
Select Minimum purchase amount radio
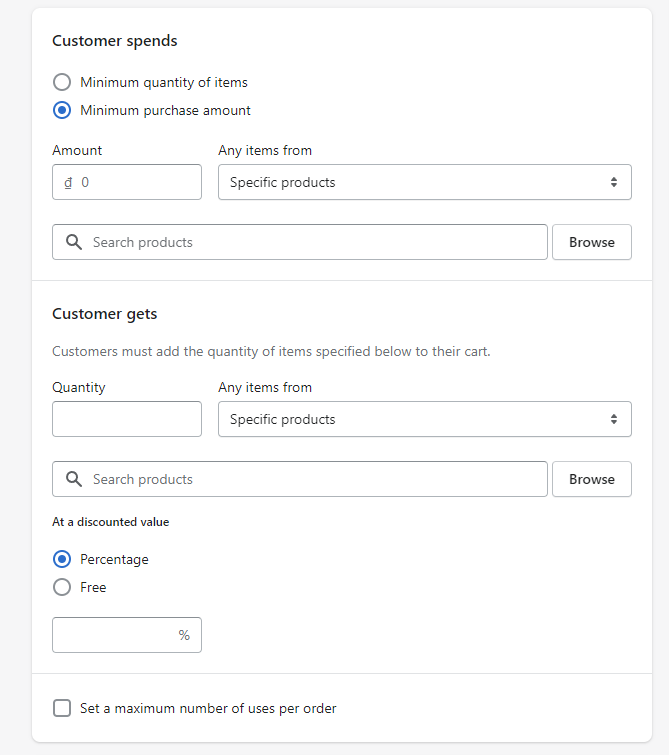[x=62, y=110]
